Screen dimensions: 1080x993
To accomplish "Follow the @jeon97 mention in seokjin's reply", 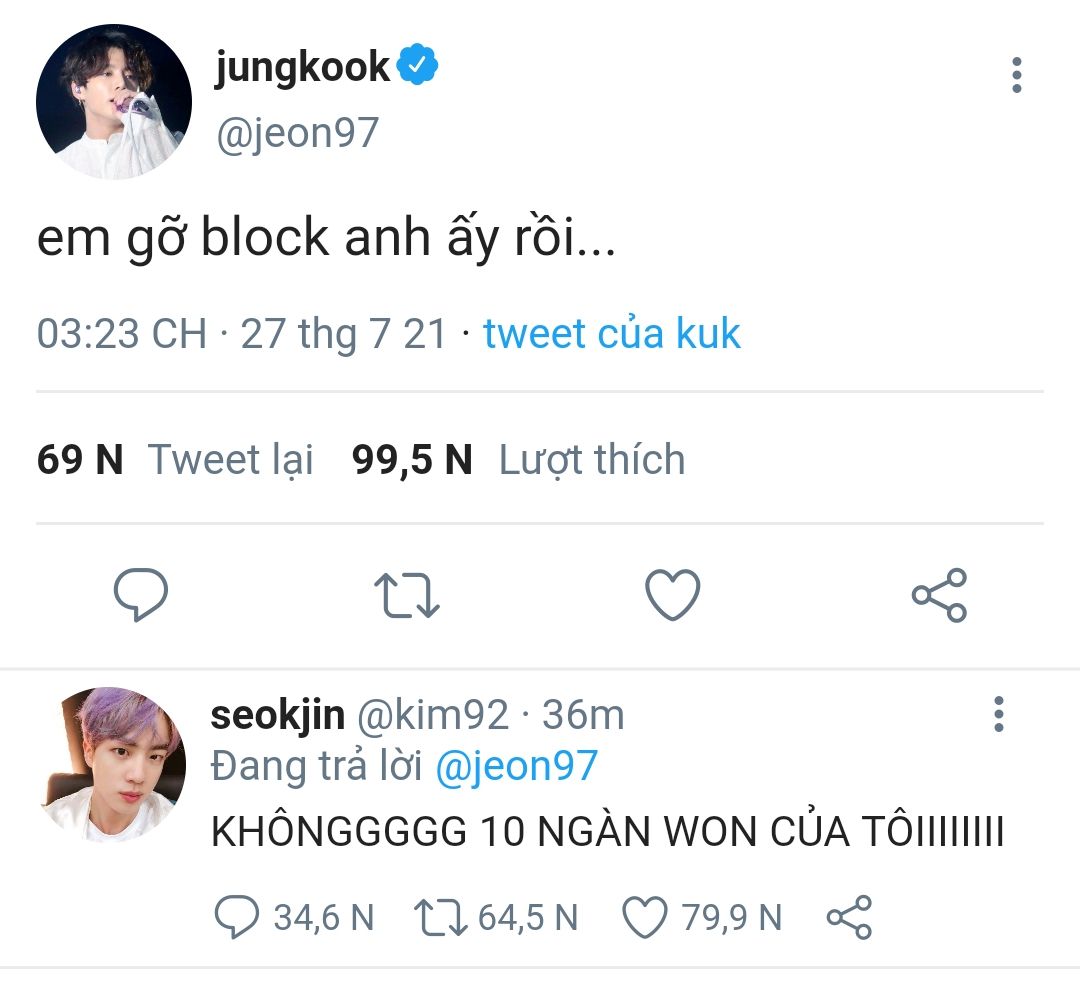I will pos(517,766).
